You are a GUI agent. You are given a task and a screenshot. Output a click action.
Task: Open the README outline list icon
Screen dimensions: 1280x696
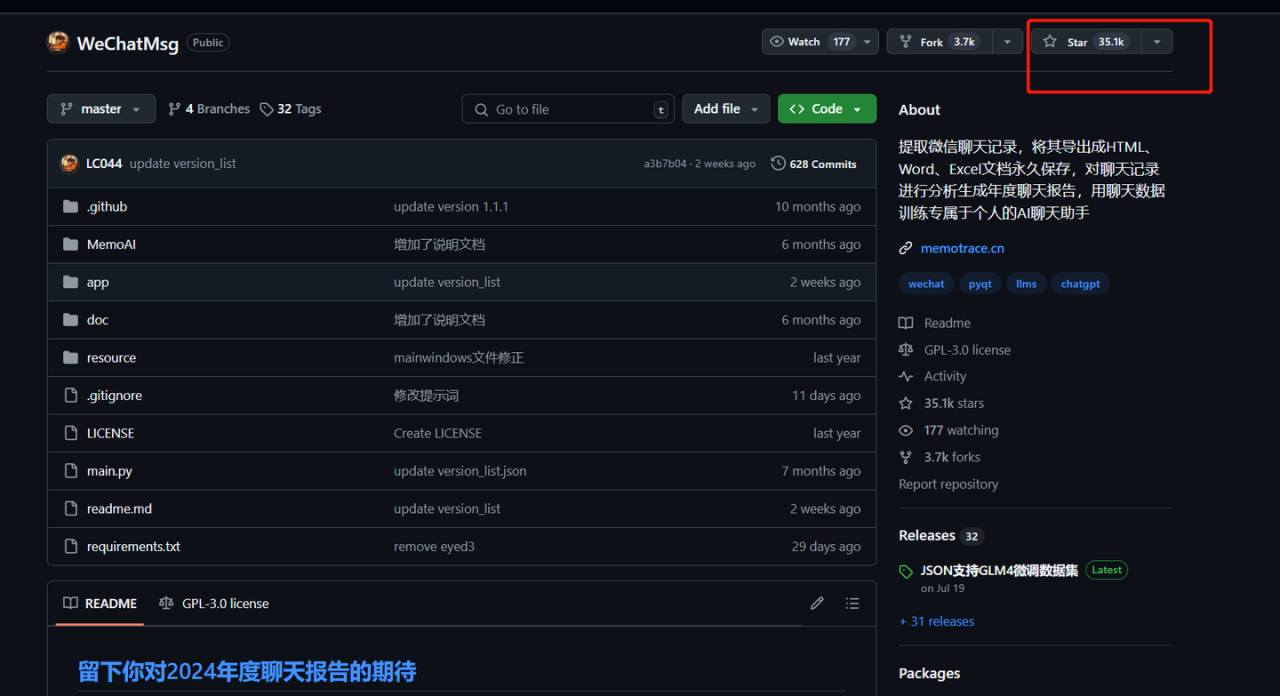click(x=852, y=603)
